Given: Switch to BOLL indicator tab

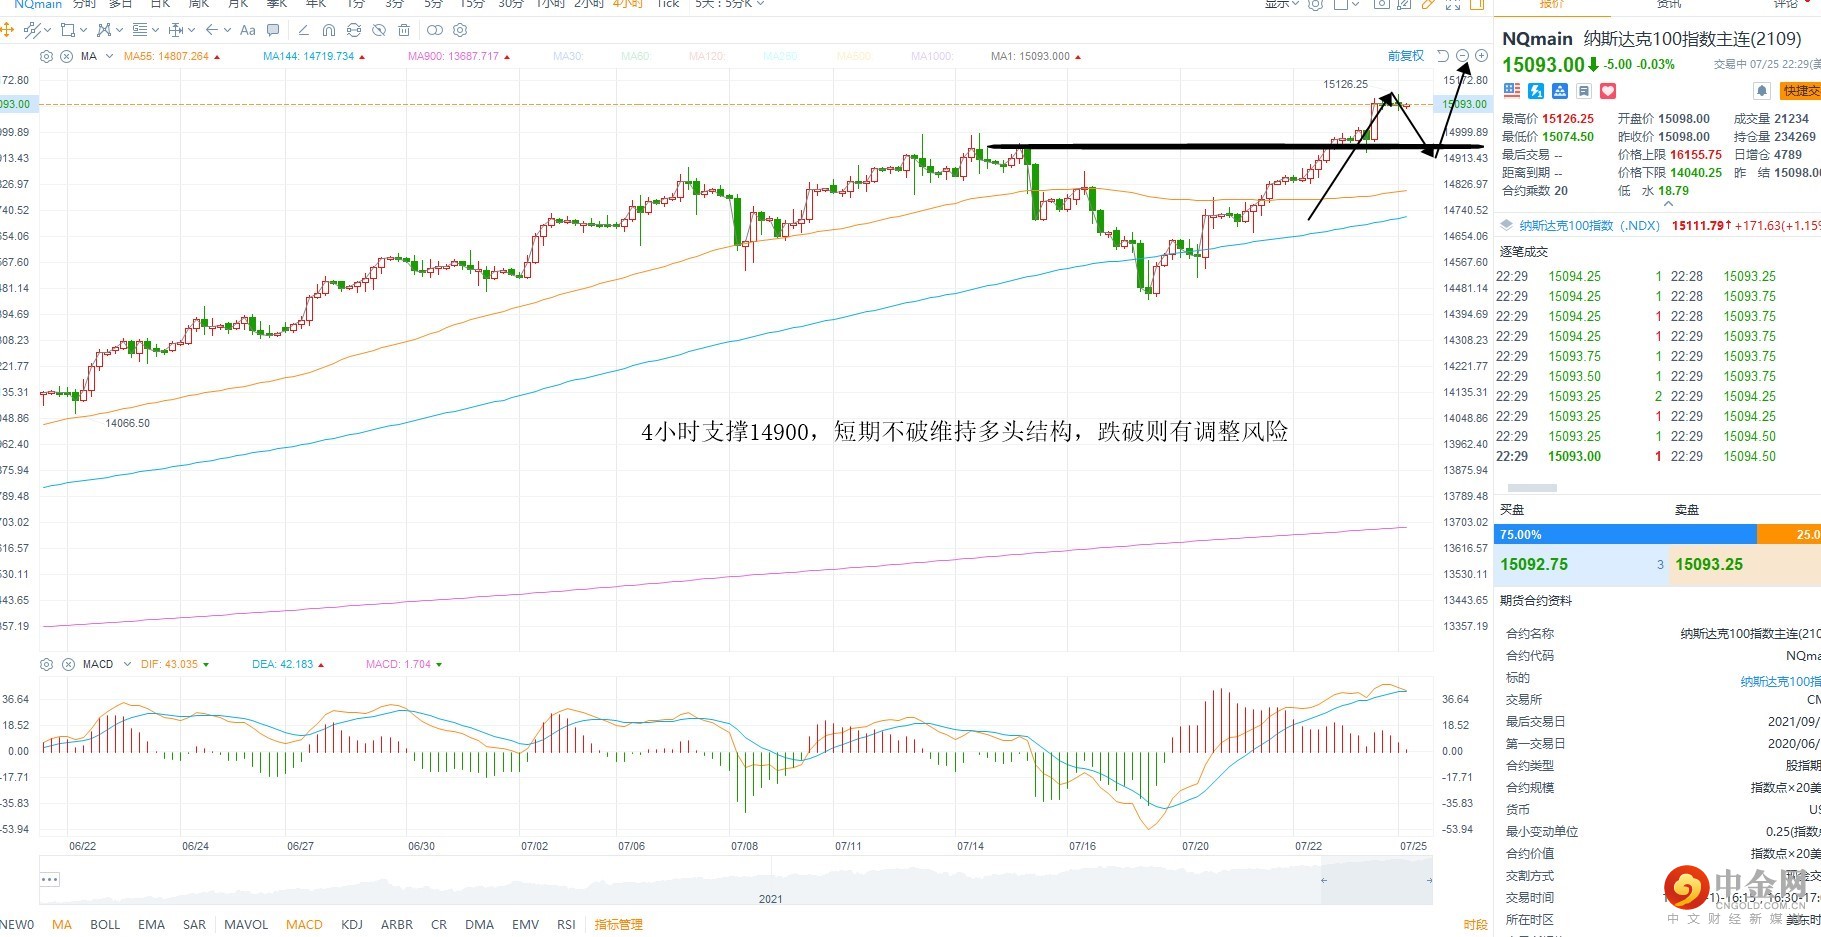Looking at the screenshot, I should click(x=105, y=925).
